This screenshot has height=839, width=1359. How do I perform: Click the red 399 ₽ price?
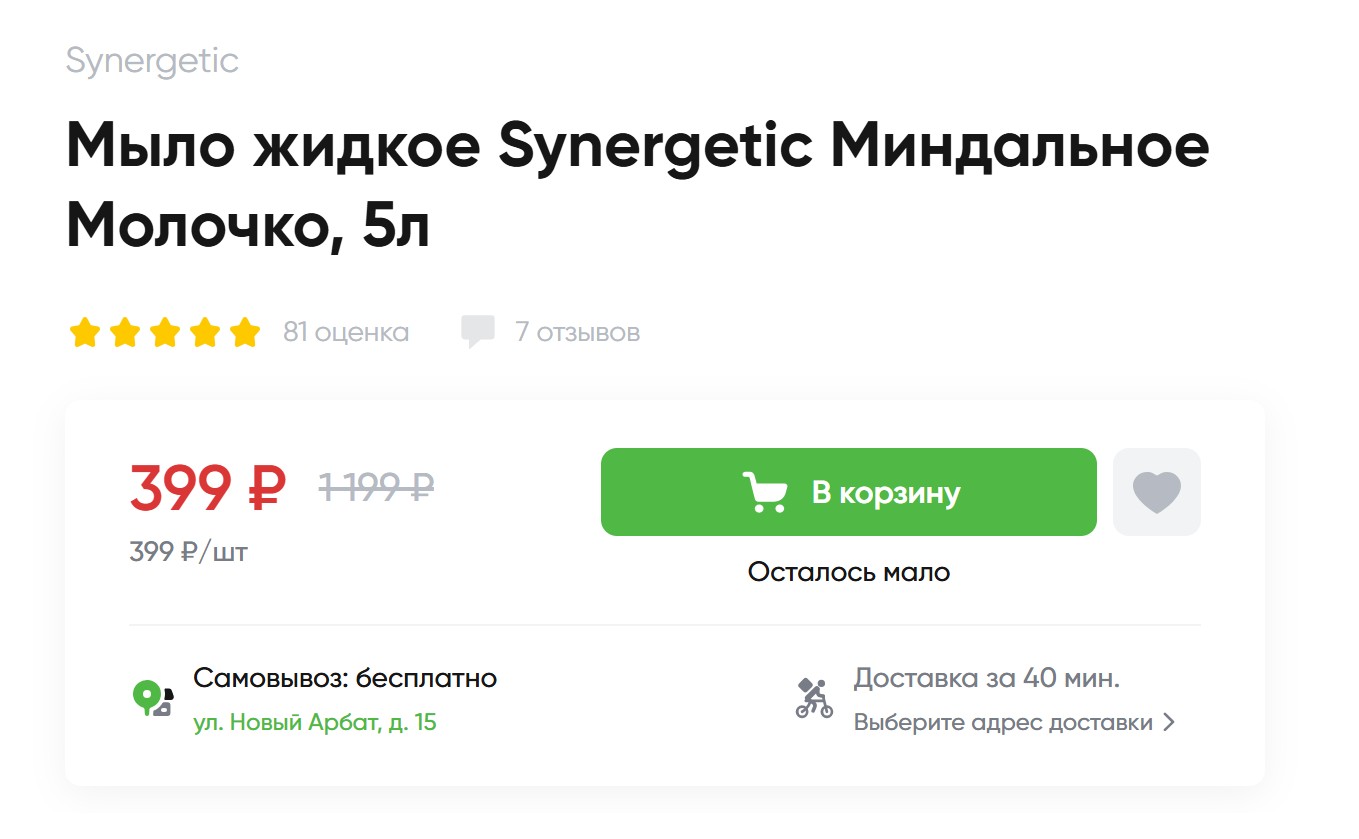click(207, 489)
